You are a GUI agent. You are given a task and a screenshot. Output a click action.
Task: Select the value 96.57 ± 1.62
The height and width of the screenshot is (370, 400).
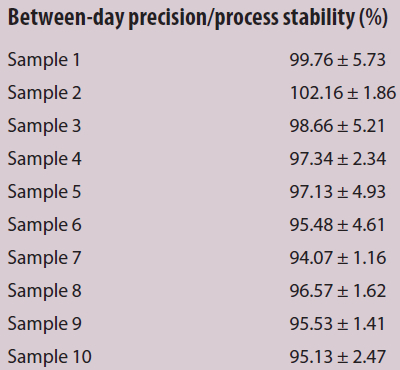click(x=338, y=291)
